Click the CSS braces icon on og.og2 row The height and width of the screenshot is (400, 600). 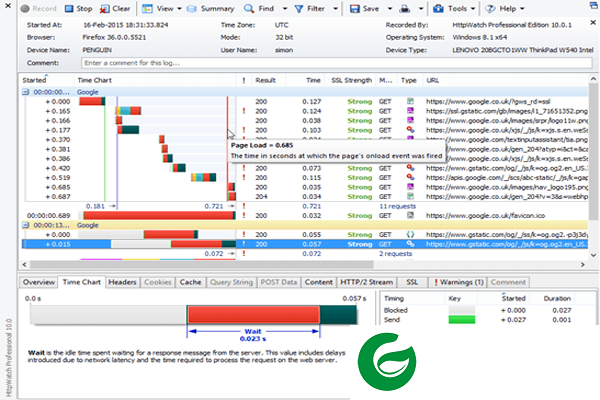coord(410,234)
